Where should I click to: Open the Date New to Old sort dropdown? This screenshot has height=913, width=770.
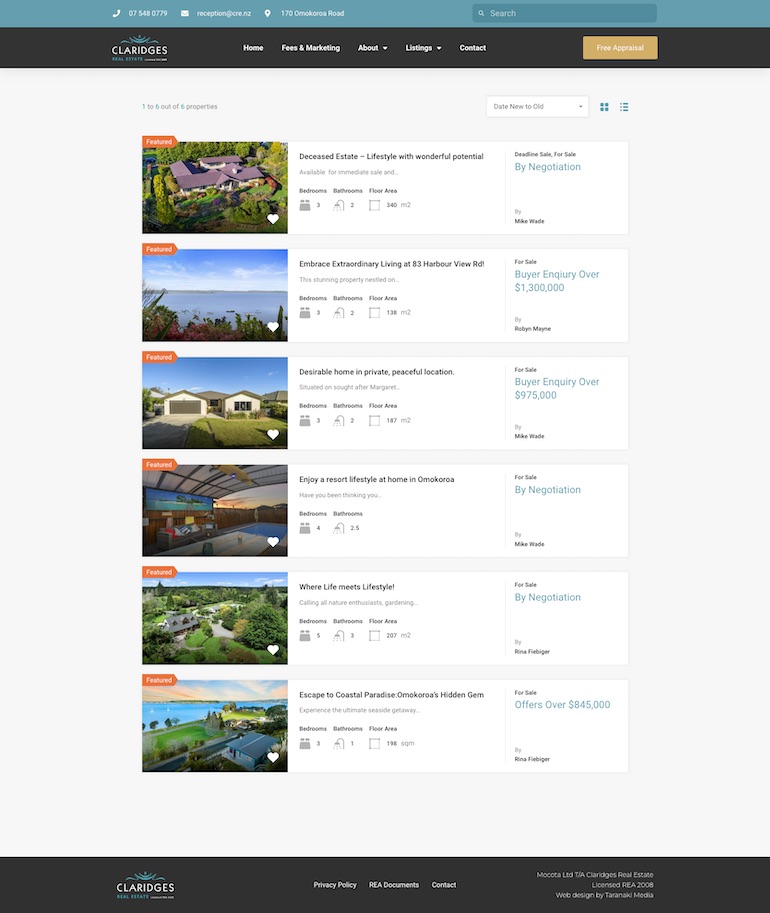click(x=538, y=107)
